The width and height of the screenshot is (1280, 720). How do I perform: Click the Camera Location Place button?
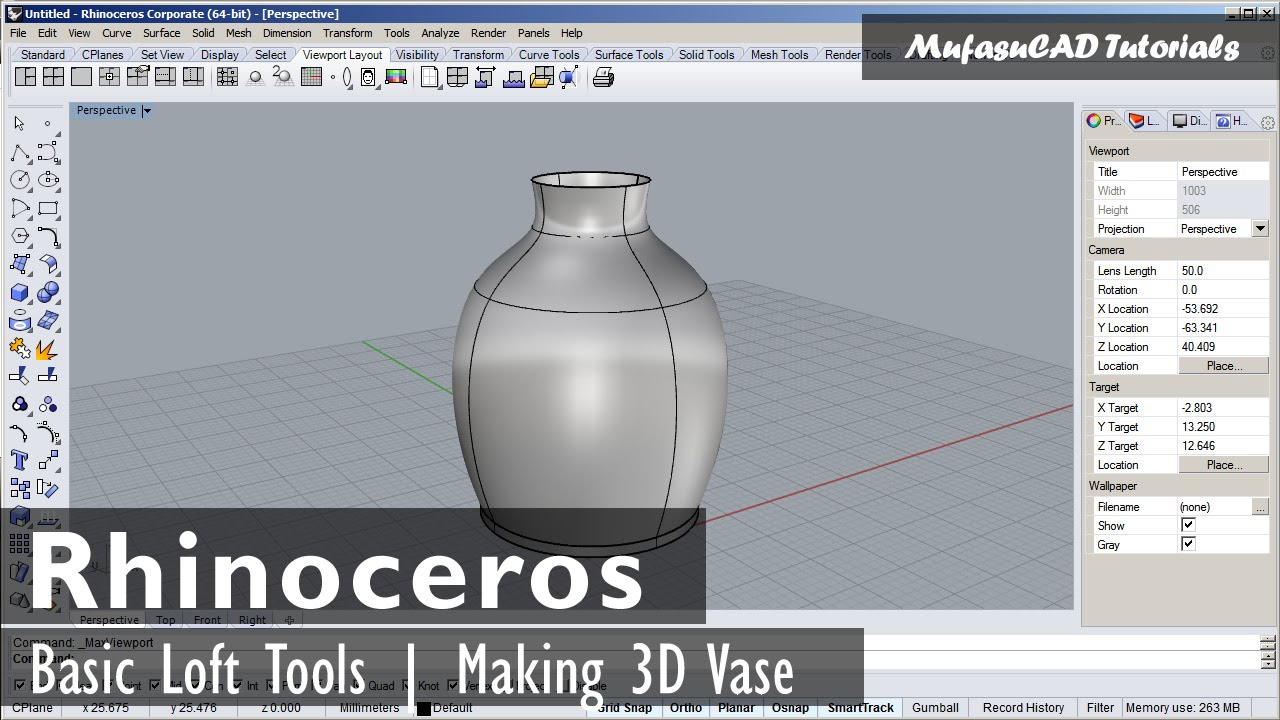(x=1224, y=365)
